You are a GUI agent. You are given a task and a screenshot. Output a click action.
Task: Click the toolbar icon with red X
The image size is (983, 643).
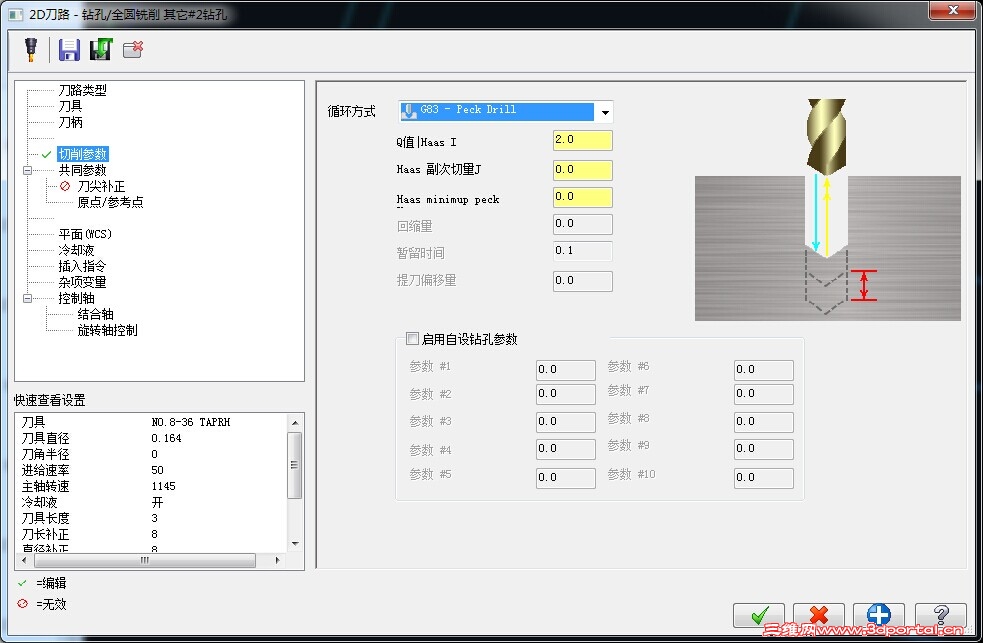pos(133,50)
